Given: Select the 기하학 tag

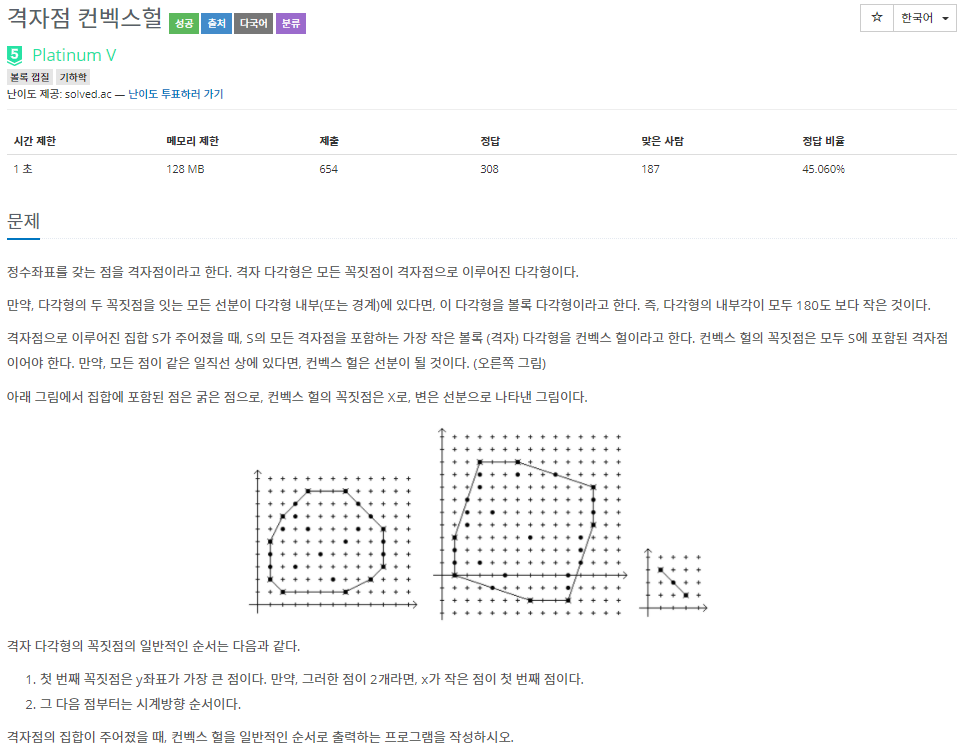Looking at the screenshot, I should (x=73, y=77).
